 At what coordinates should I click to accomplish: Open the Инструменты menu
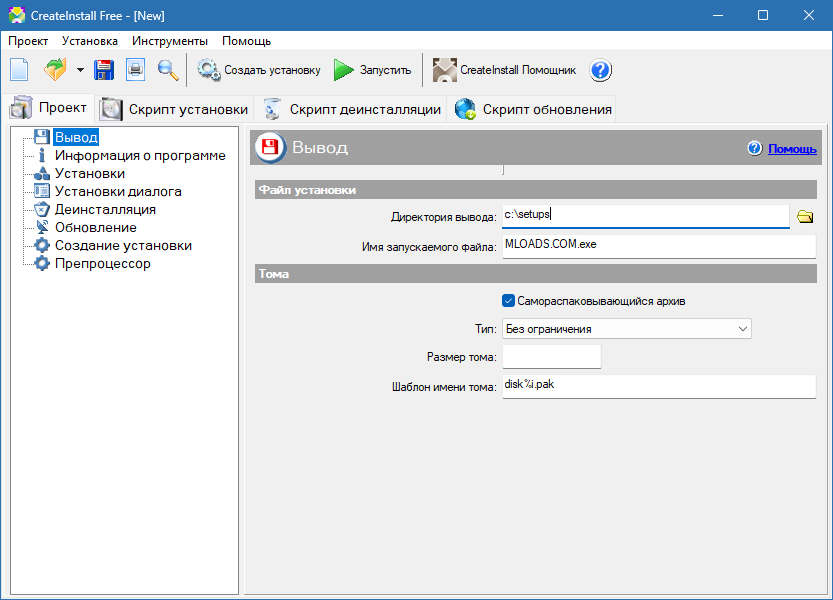point(170,41)
